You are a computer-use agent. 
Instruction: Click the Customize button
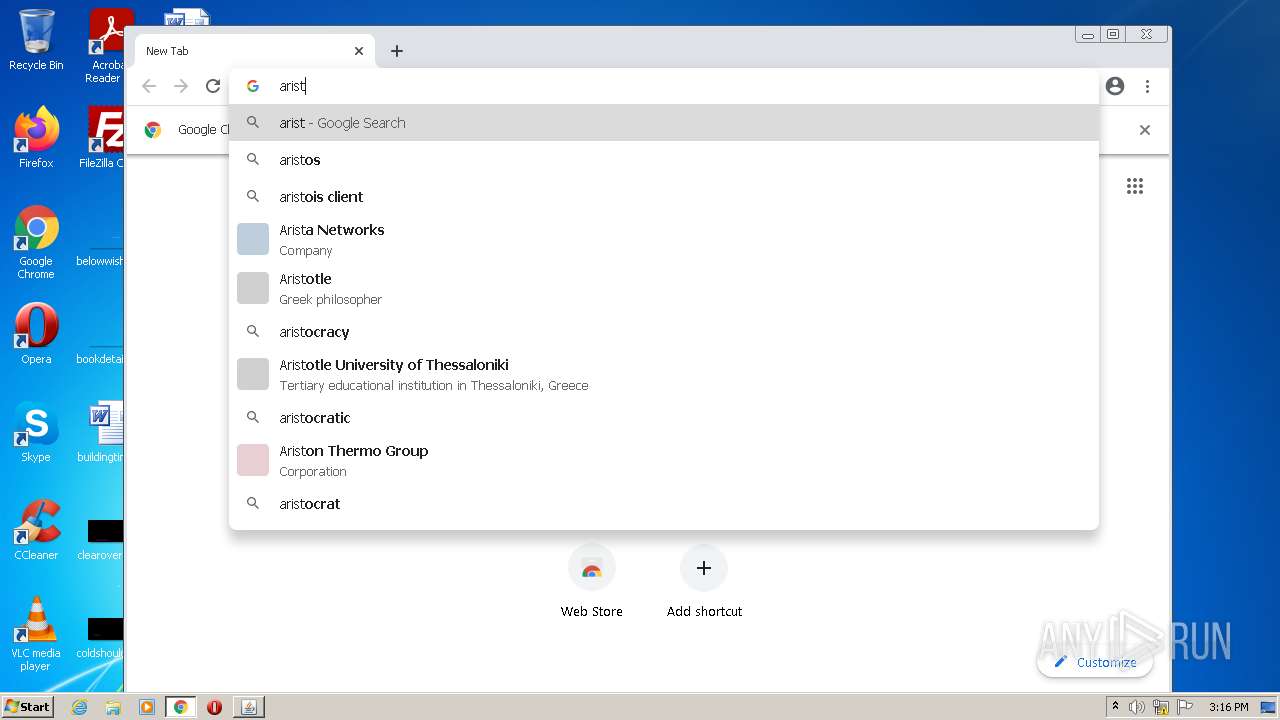(x=1095, y=662)
